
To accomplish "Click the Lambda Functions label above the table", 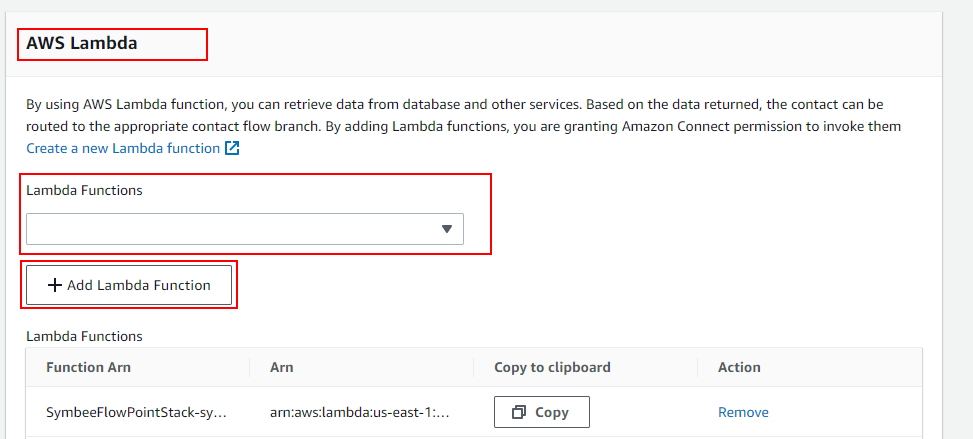I will pos(84,337).
